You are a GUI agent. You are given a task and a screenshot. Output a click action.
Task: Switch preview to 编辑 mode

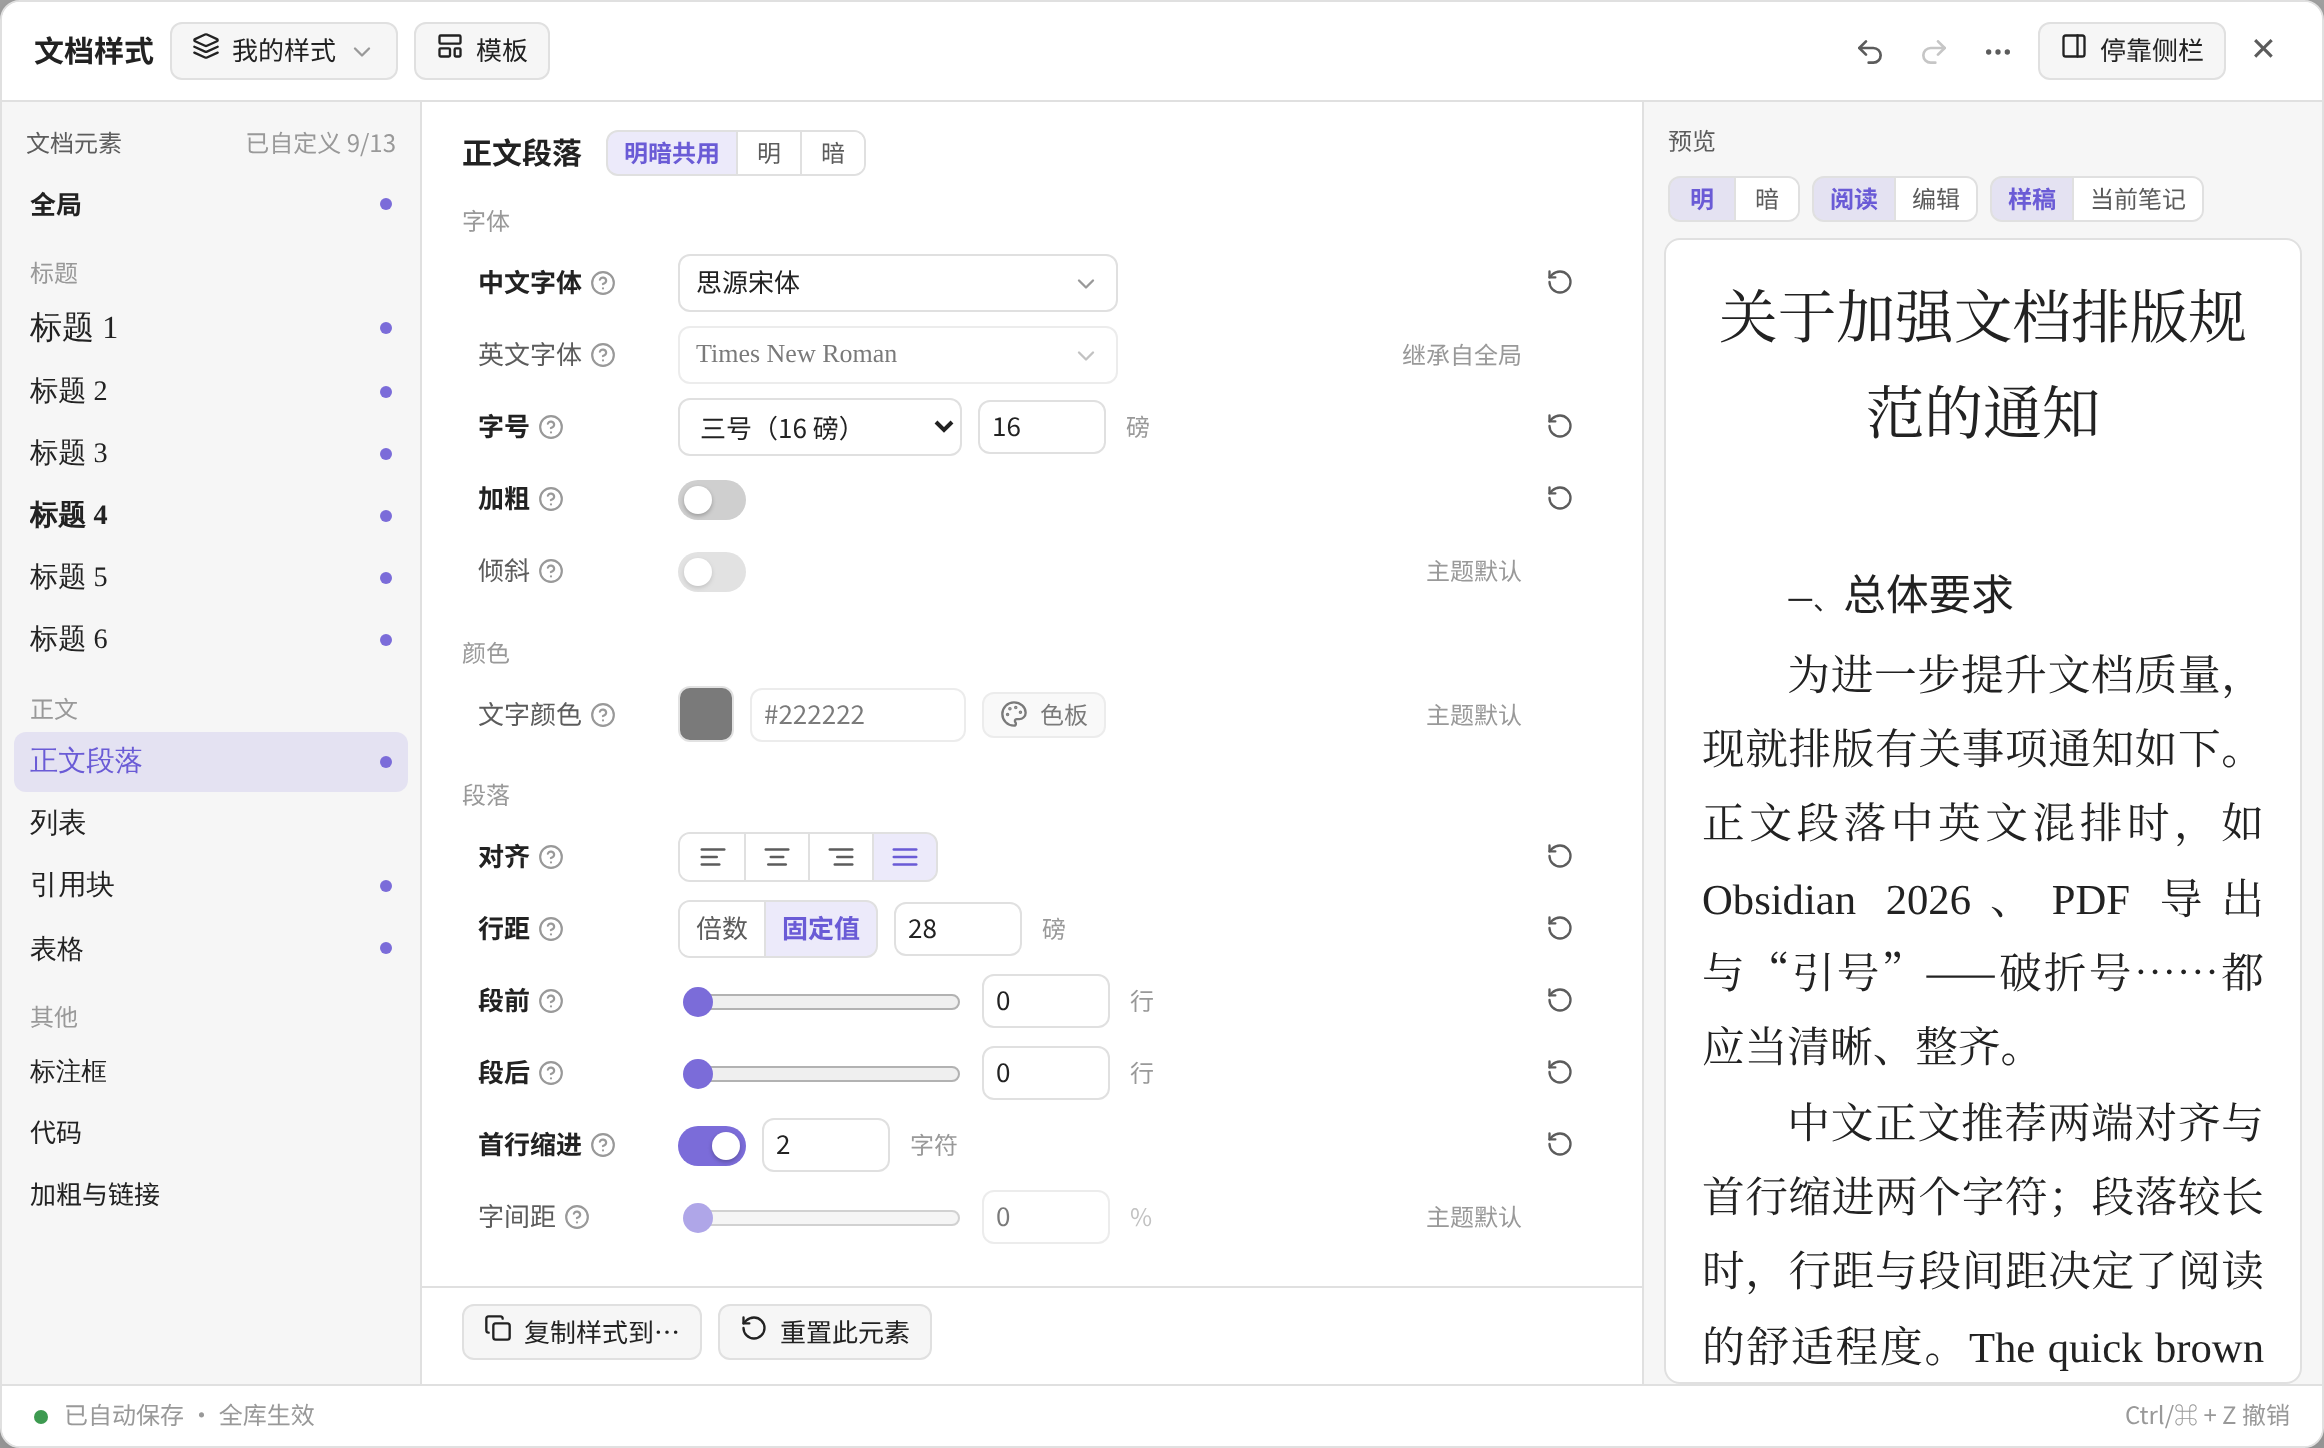coord(1936,199)
